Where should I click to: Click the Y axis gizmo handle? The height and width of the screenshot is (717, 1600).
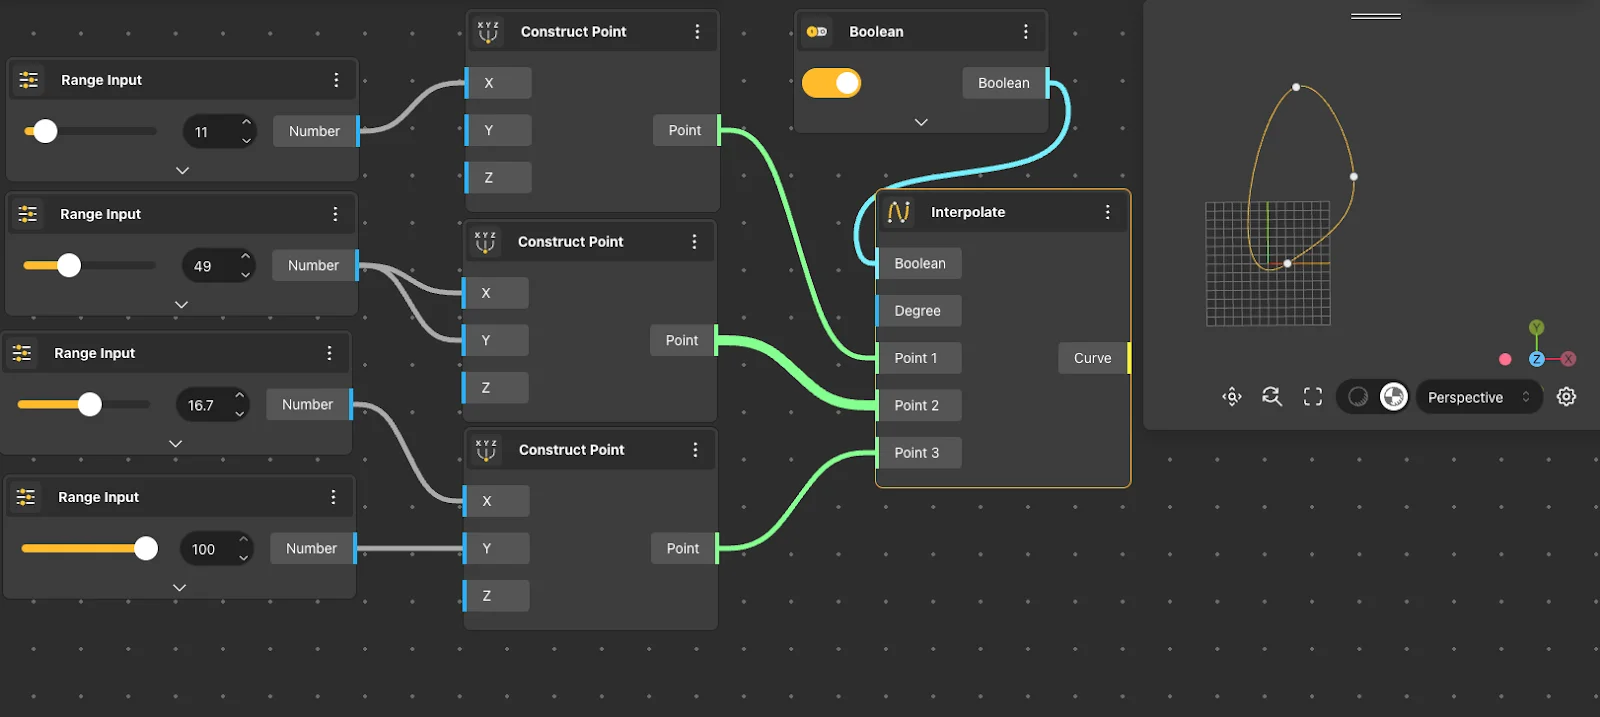pyautogui.click(x=1537, y=328)
